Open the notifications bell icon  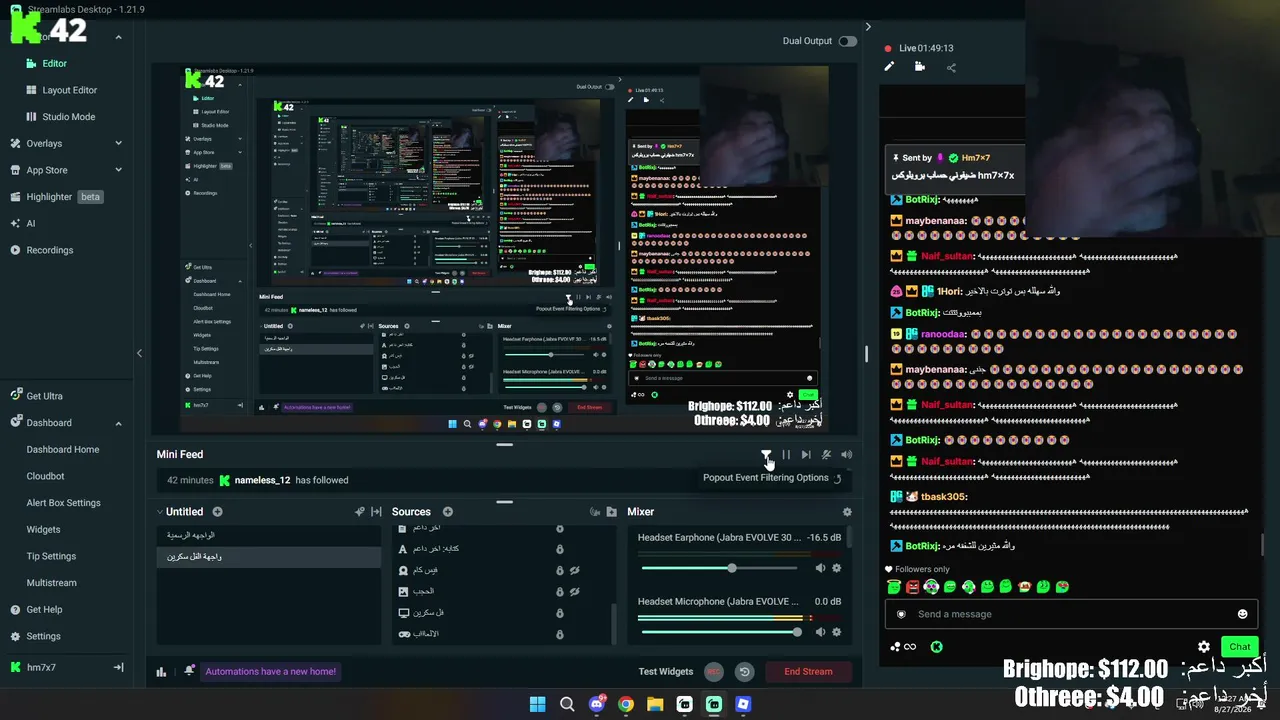(x=189, y=671)
